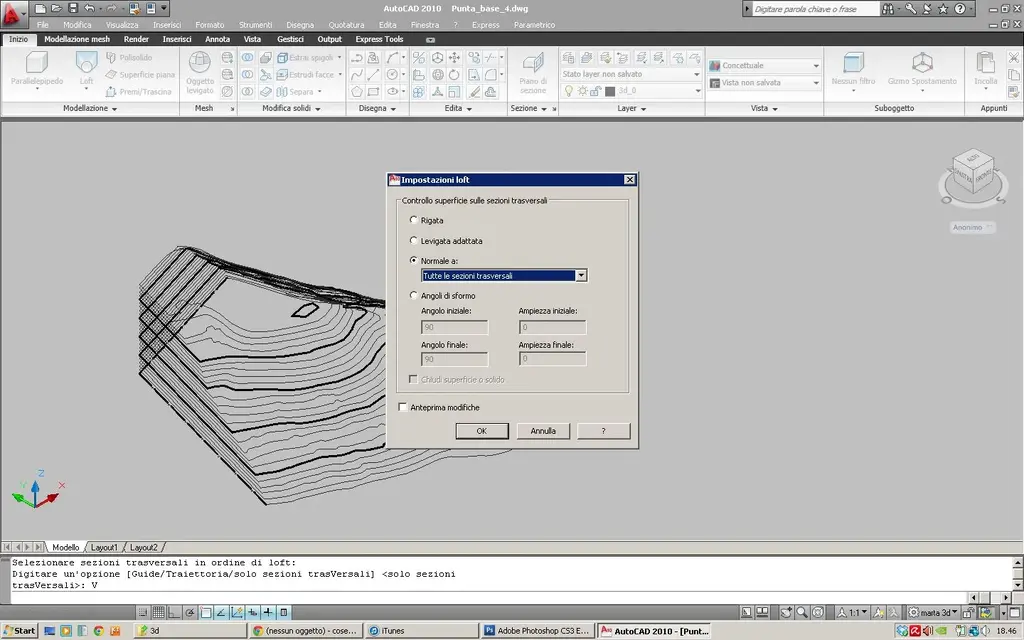Screen dimensions: 1024x640
Task: Click the Incolla paste tool
Action: (985, 69)
